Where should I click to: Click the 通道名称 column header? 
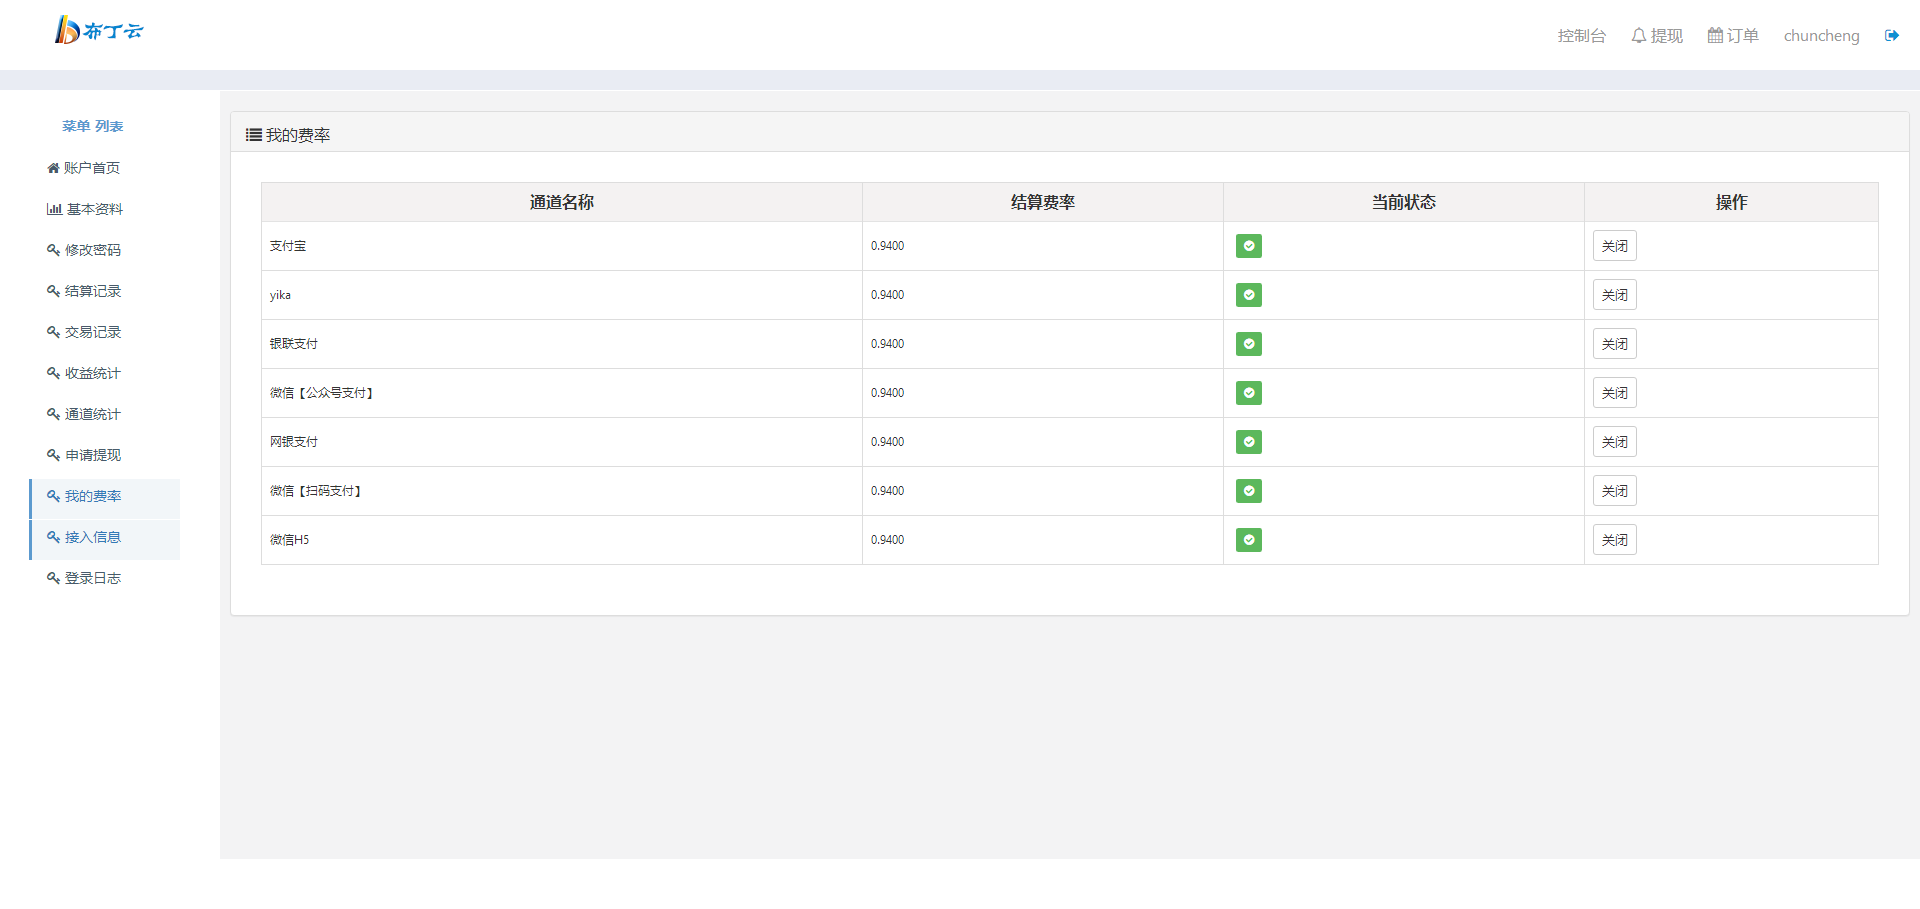click(x=561, y=202)
